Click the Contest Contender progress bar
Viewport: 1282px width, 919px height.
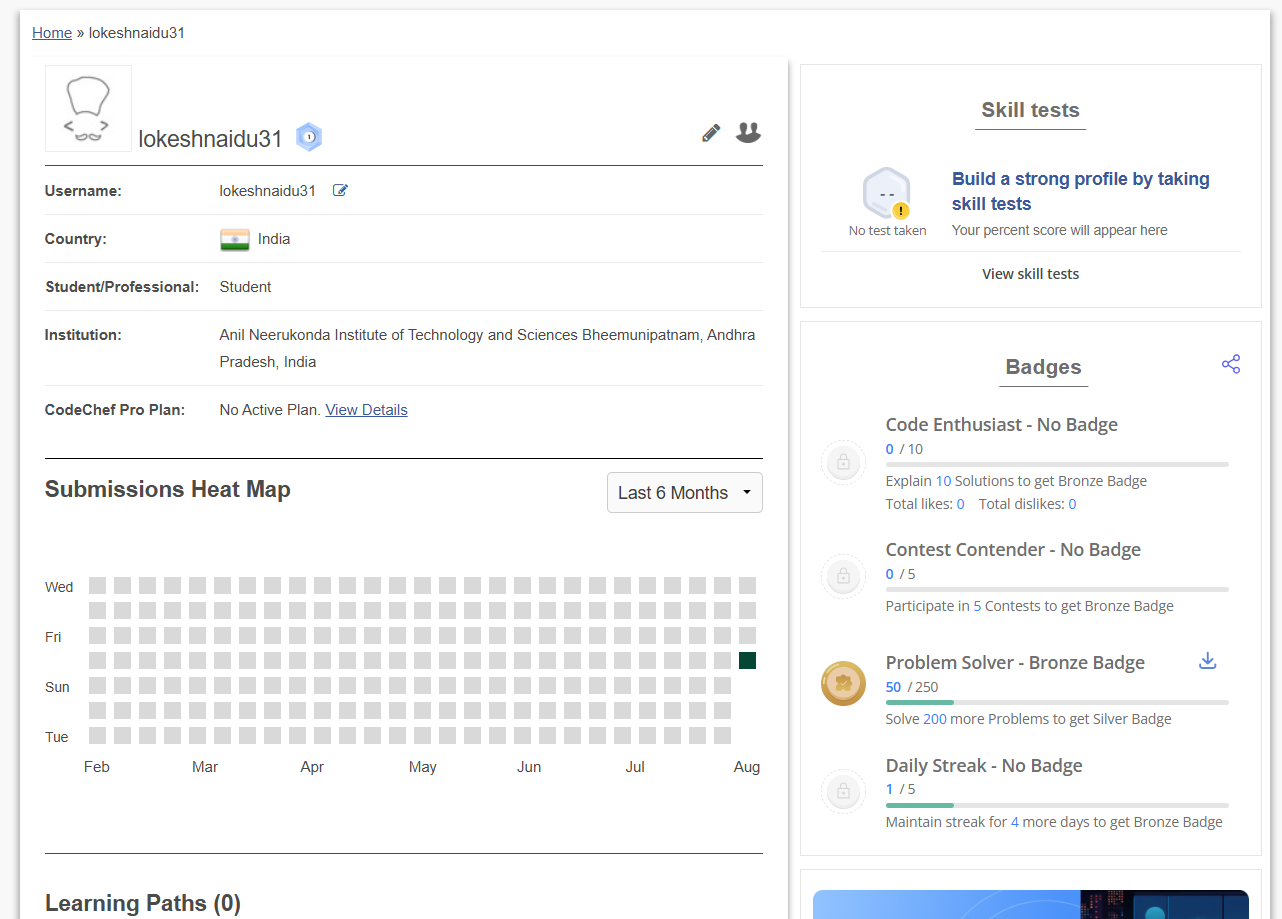pyautogui.click(x=1057, y=589)
